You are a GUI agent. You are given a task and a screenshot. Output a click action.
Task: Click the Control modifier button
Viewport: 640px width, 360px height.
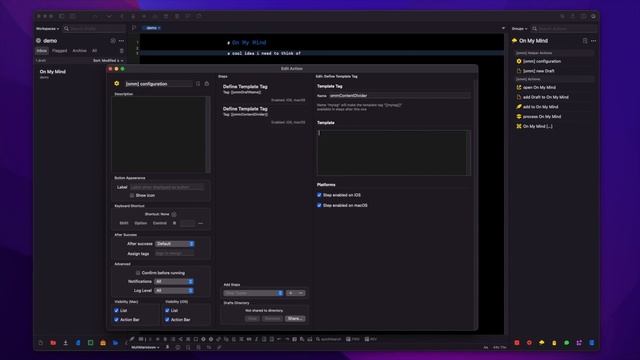pos(160,223)
